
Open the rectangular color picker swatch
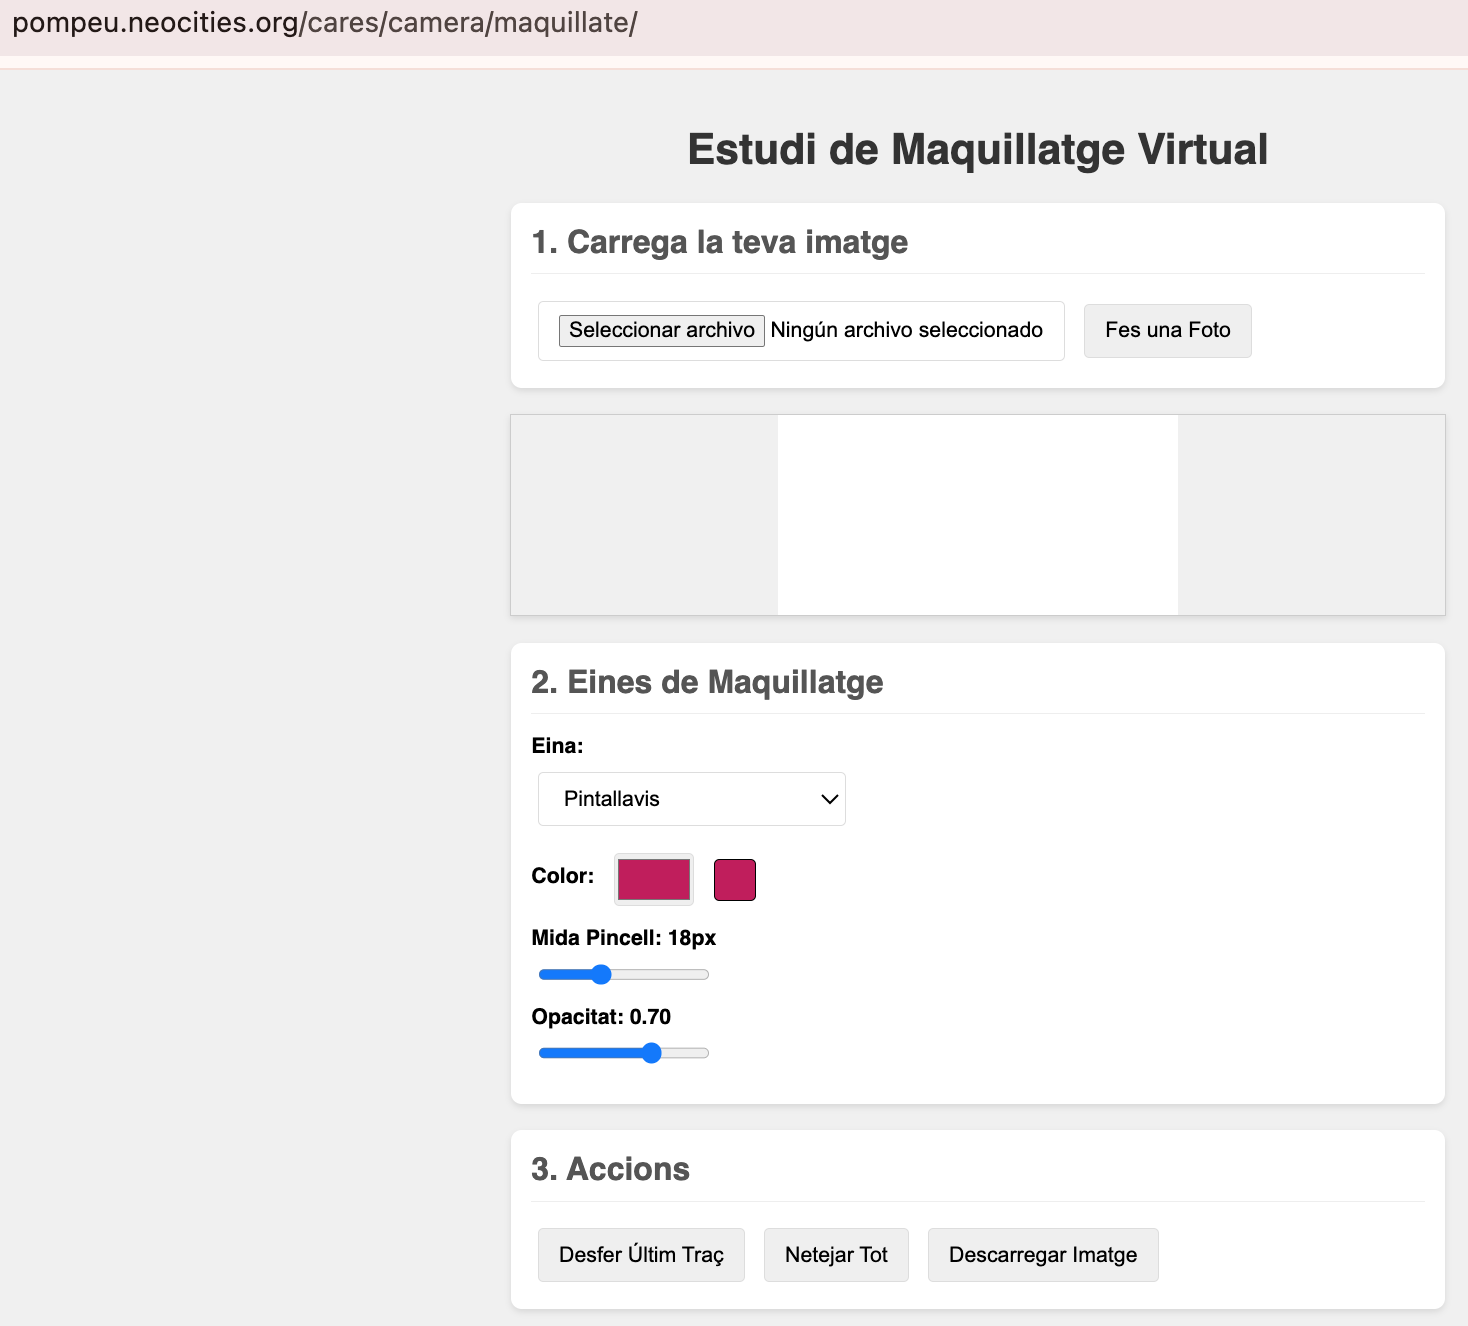pyautogui.click(x=653, y=879)
